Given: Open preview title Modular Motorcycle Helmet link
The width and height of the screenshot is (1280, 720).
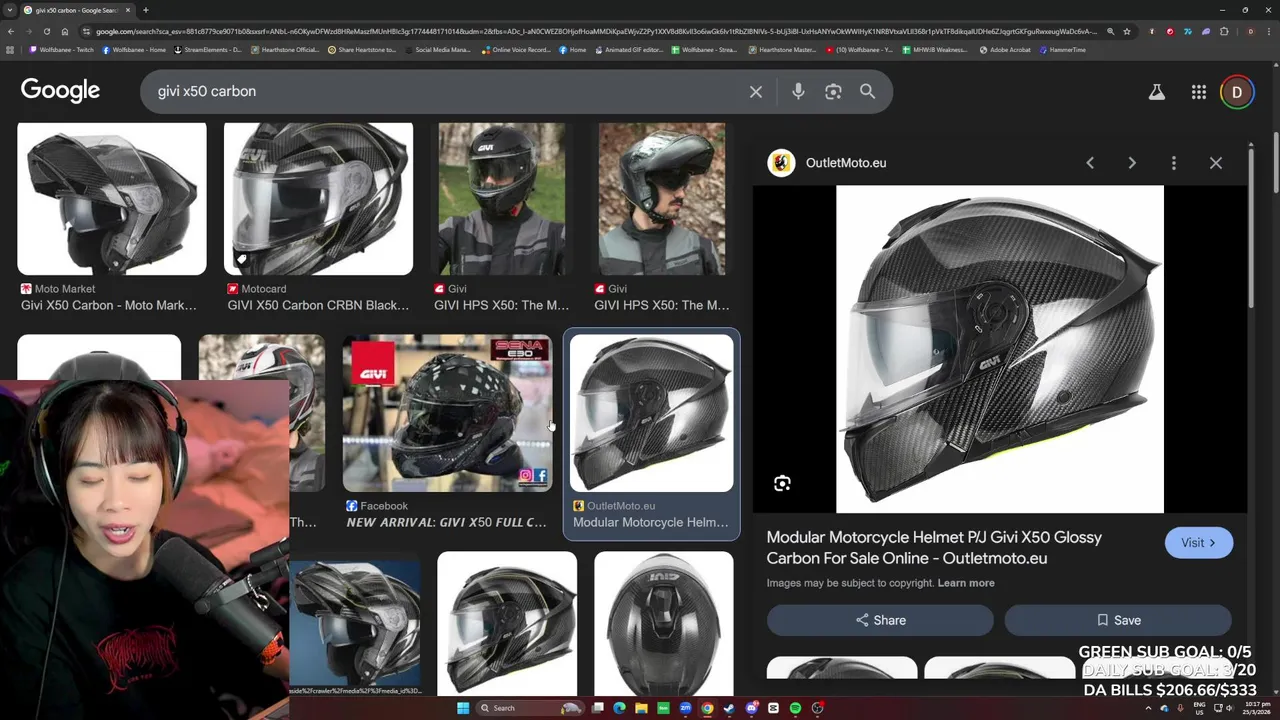Looking at the screenshot, I should click(934, 548).
